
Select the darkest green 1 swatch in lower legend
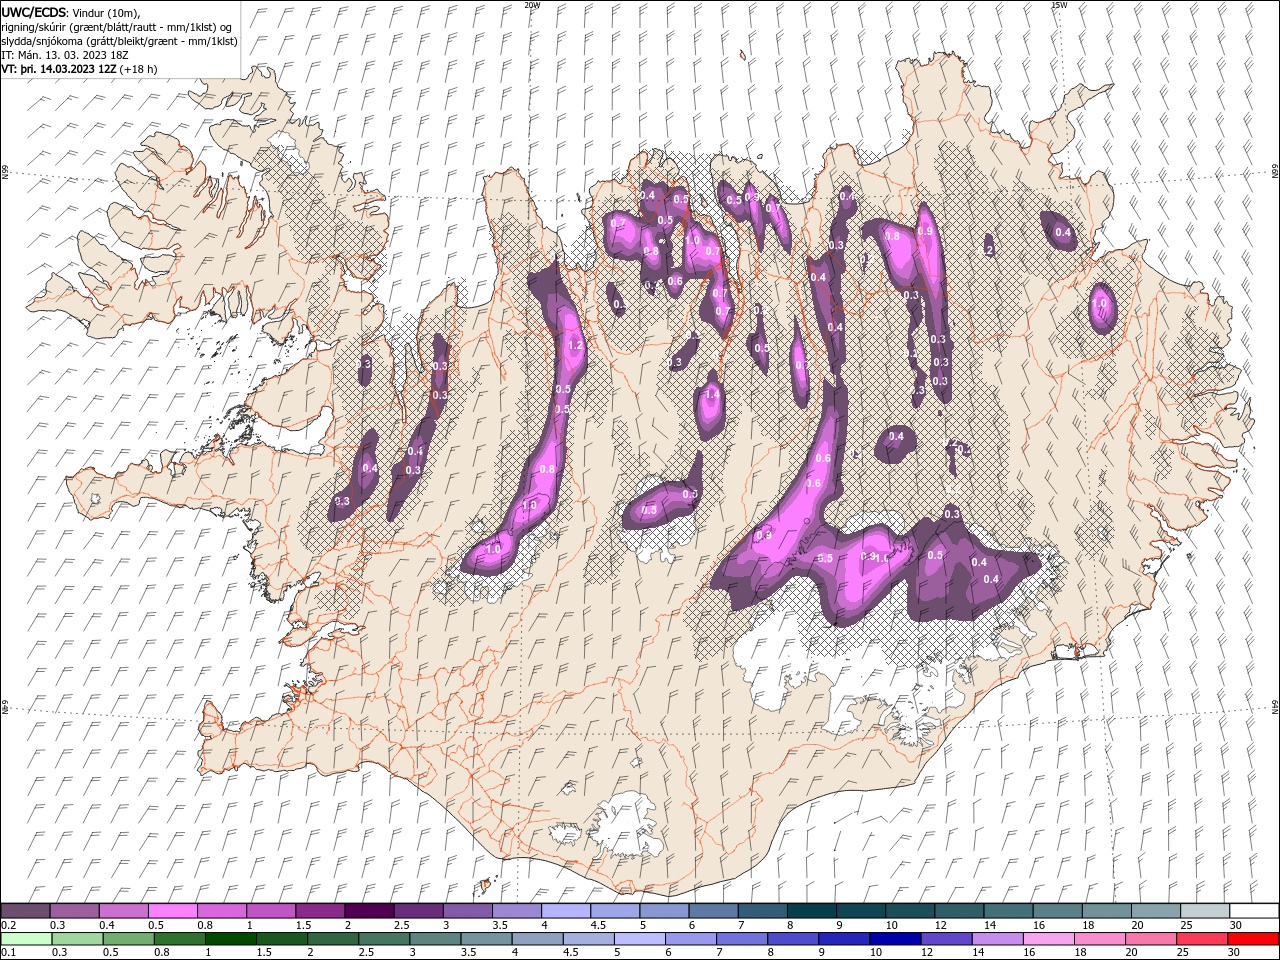[x=230, y=939]
